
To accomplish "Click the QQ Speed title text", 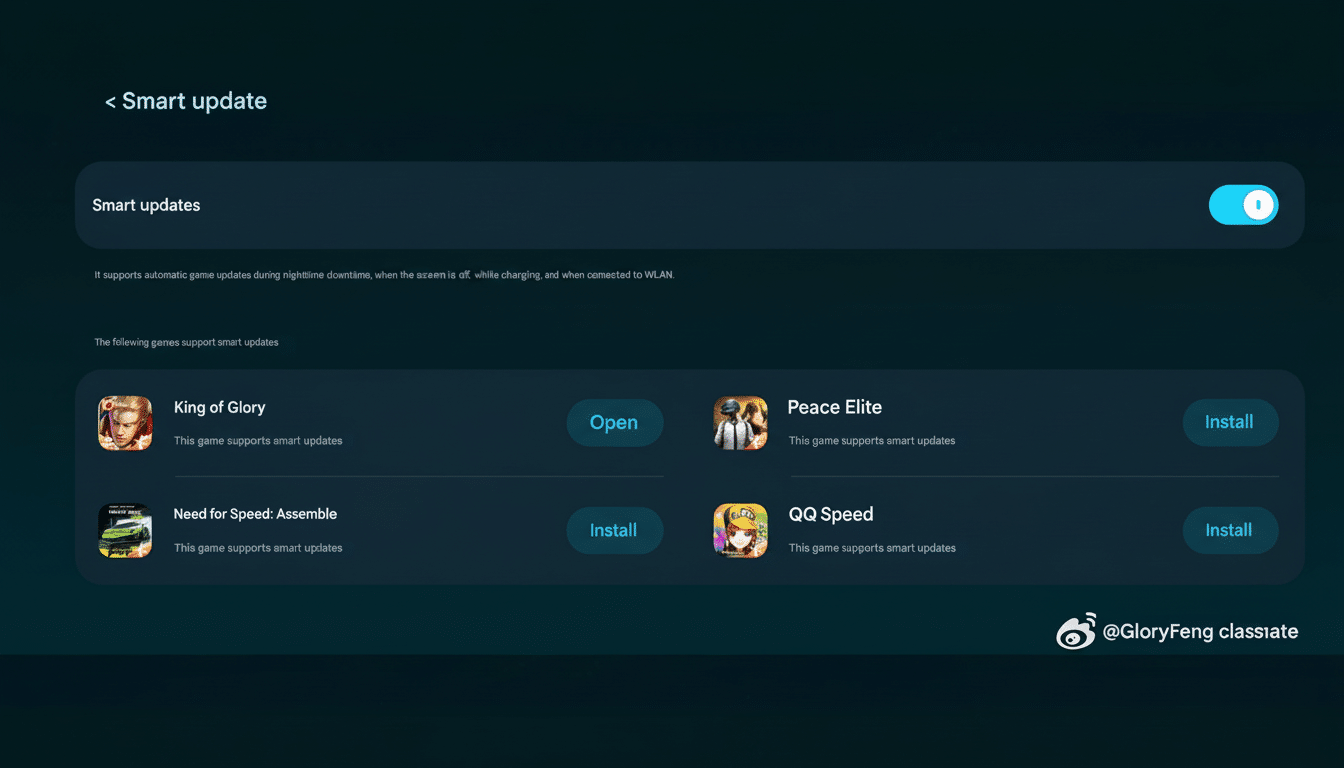I will point(831,513).
